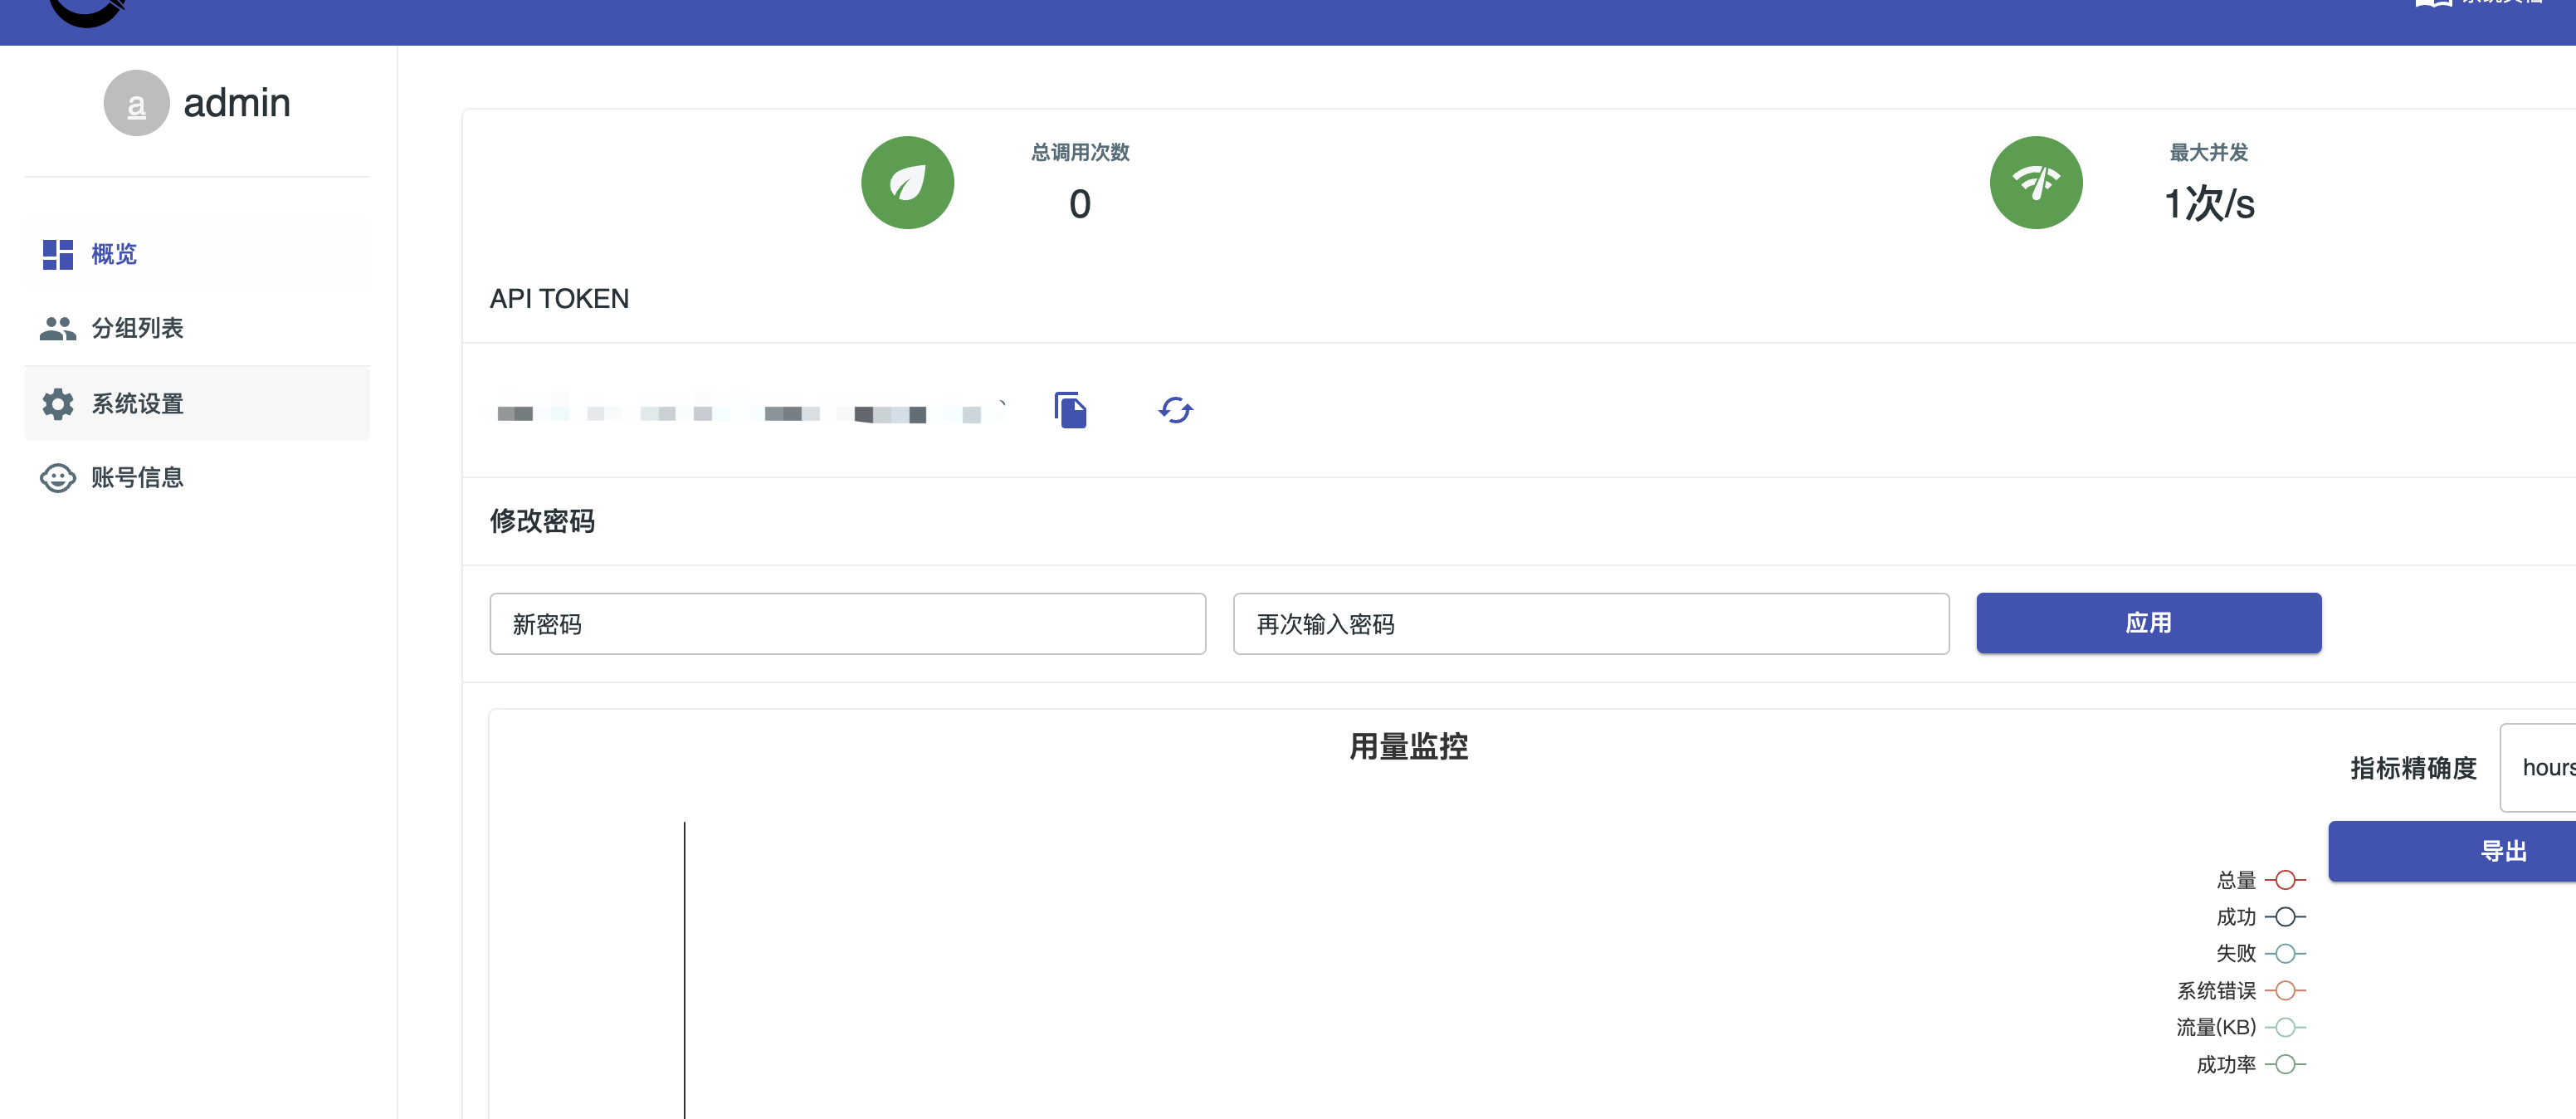Focus the 再次输入密码 input field
Screen dimensions: 2576x1119
(1591, 624)
